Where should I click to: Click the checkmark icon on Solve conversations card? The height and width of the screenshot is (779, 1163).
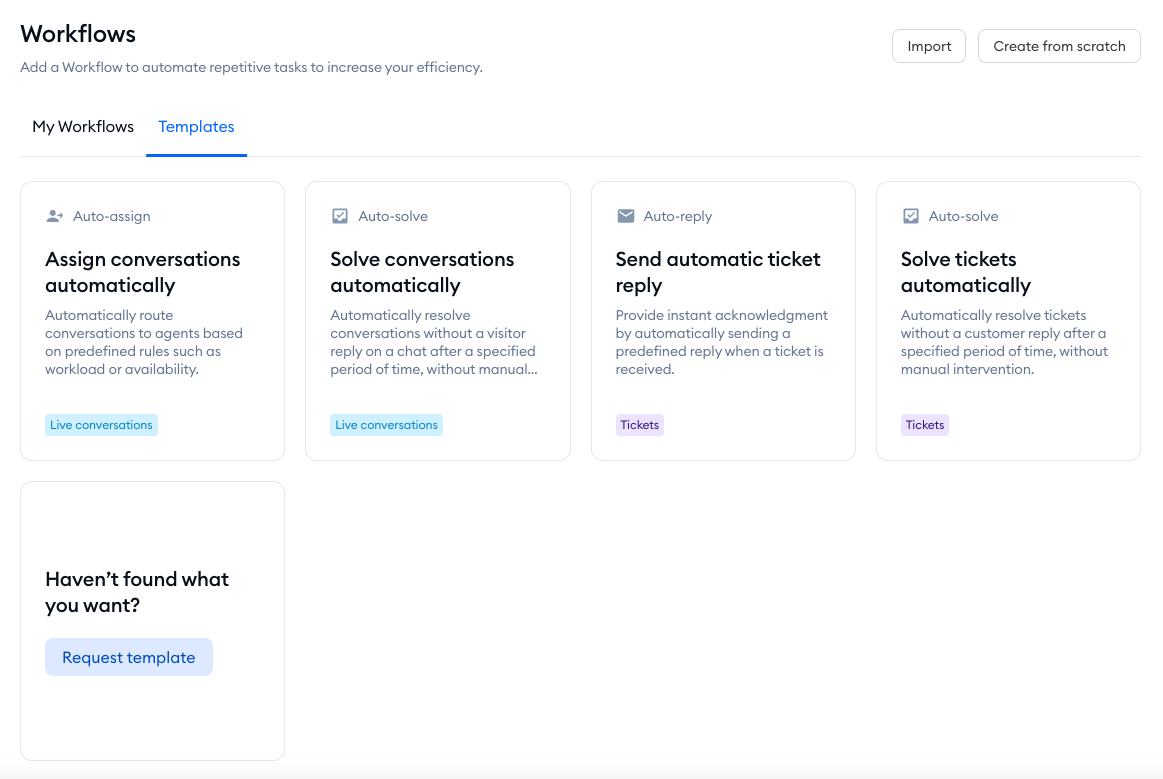(340, 216)
